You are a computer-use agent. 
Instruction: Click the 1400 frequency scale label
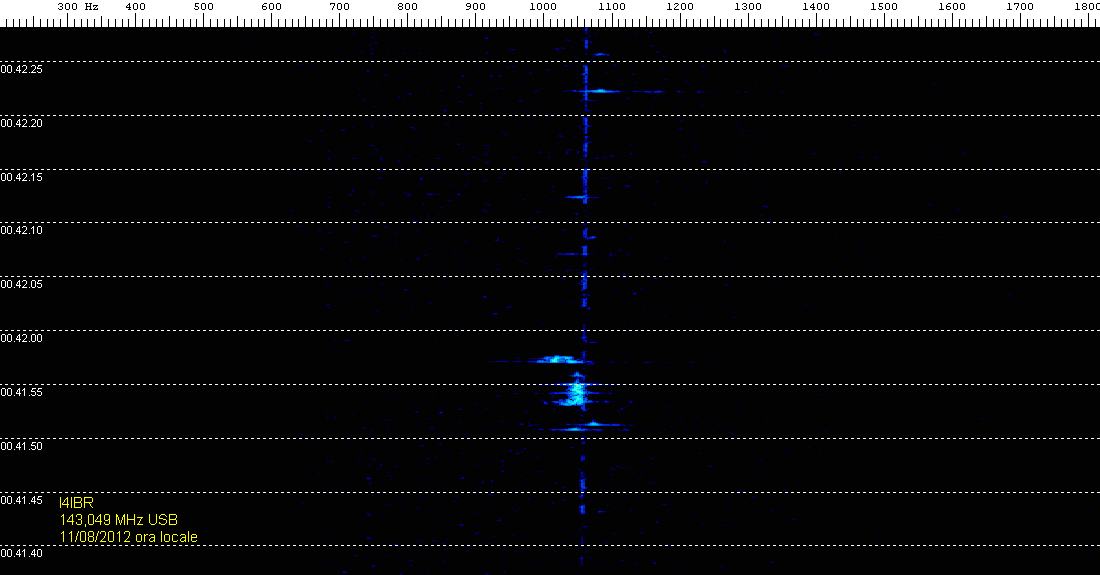(x=816, y=6)
